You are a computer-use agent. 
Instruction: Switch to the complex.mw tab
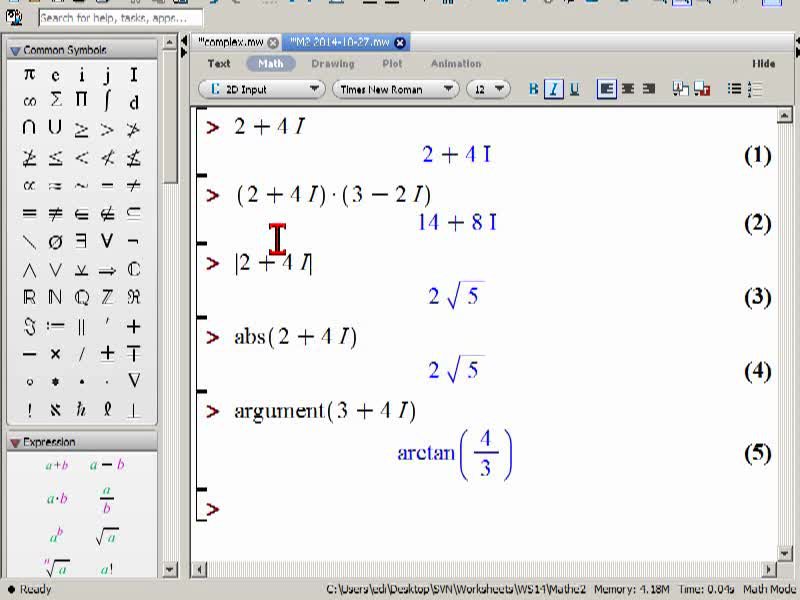coord(231,42)
